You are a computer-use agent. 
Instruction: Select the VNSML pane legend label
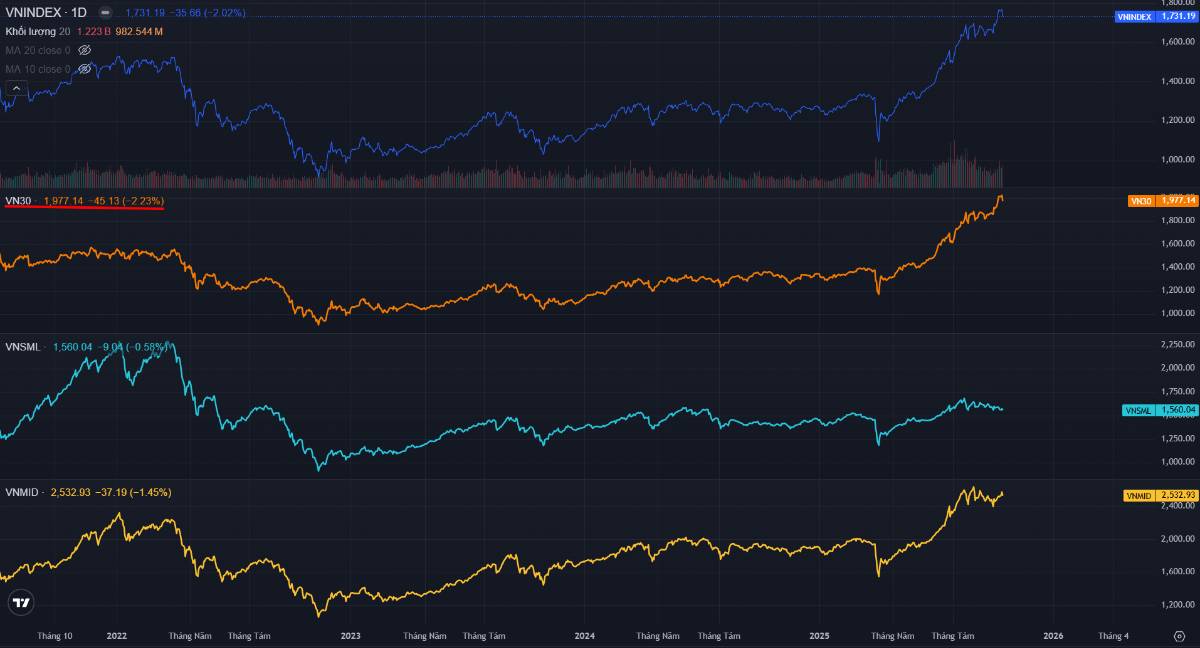coord(24,347)
